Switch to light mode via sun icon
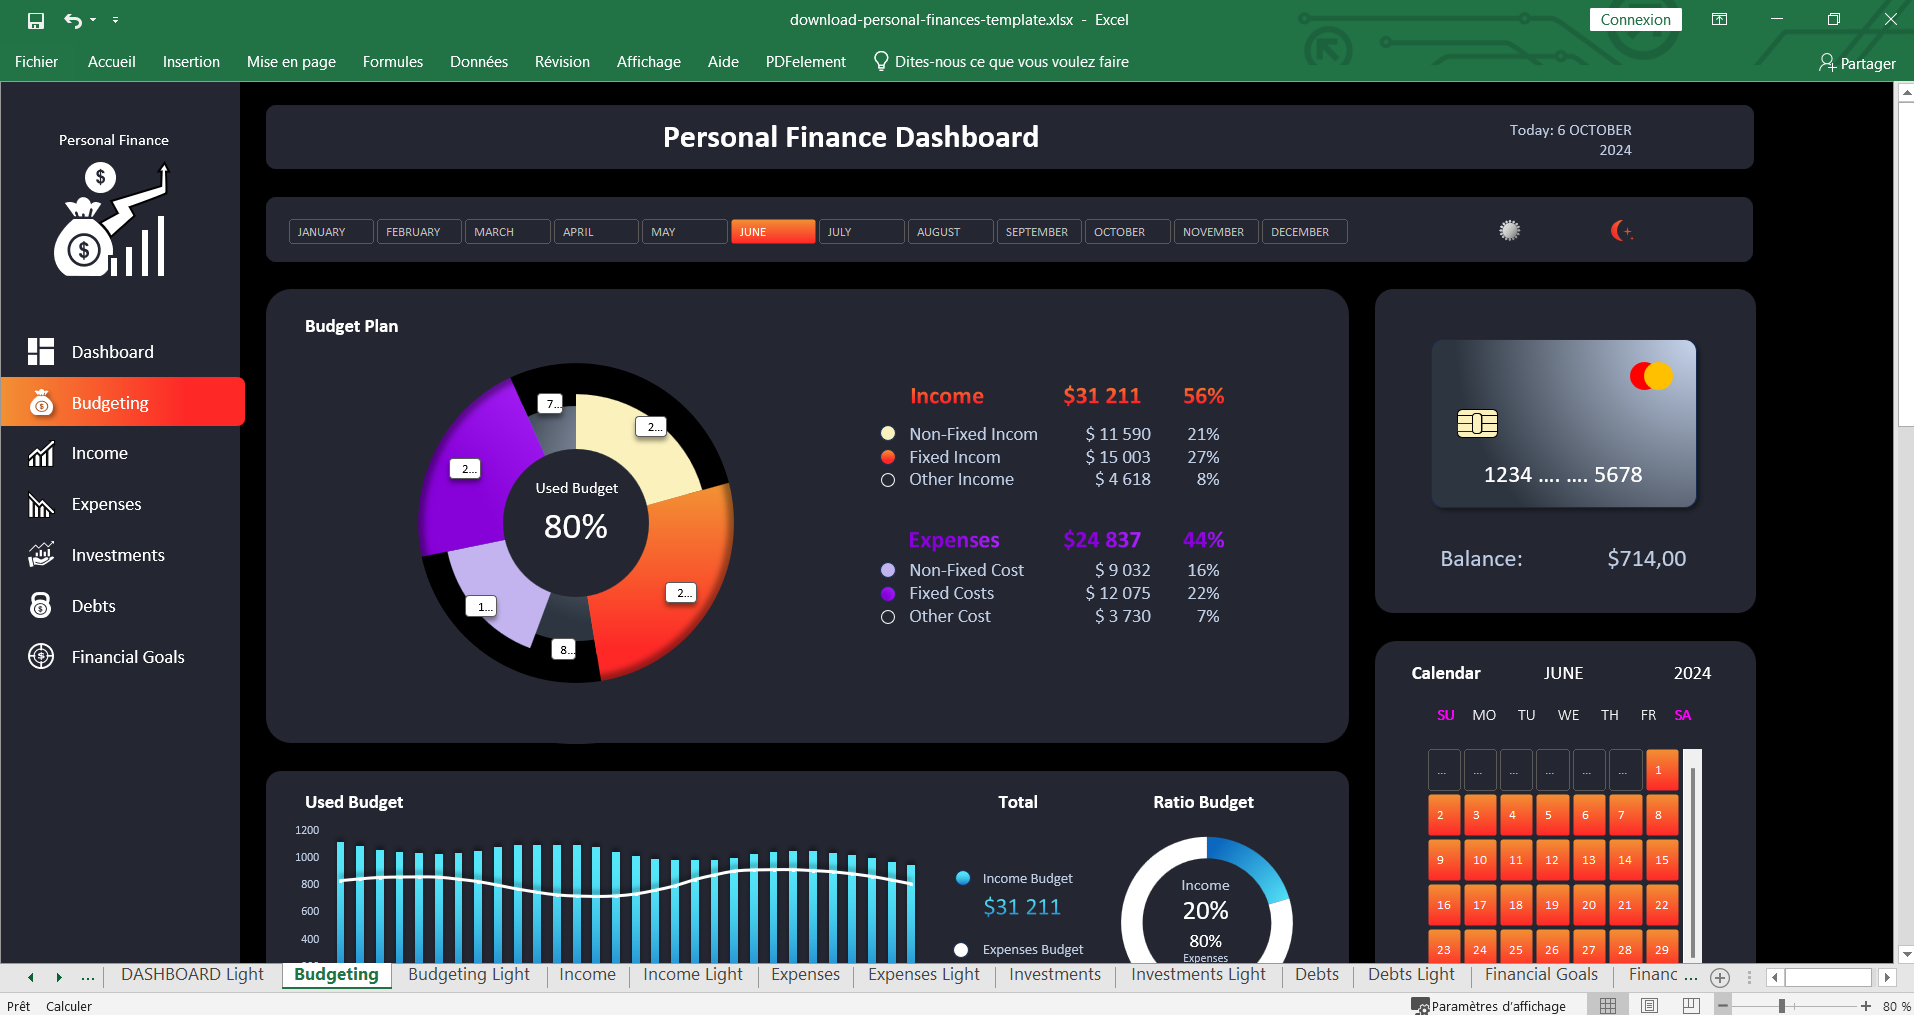Screen dimensions: 1914x1015 pyautogui.click(x=1509, y=230)
